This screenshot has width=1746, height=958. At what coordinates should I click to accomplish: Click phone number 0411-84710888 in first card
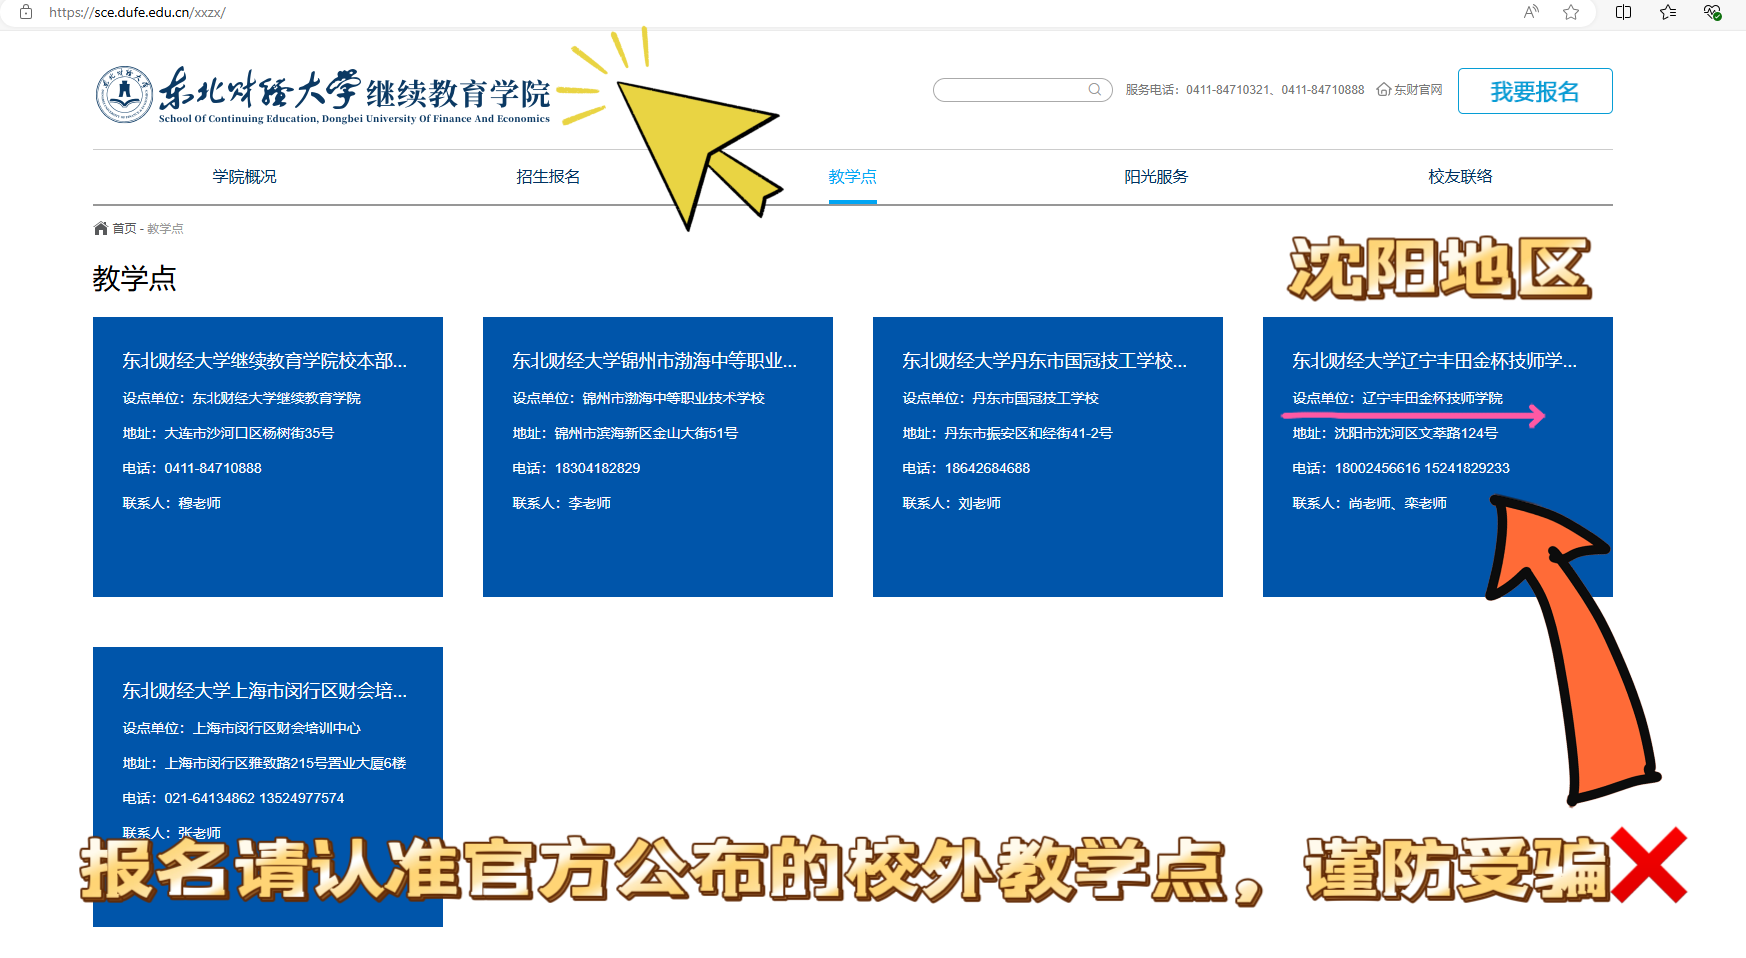point(192,468)
